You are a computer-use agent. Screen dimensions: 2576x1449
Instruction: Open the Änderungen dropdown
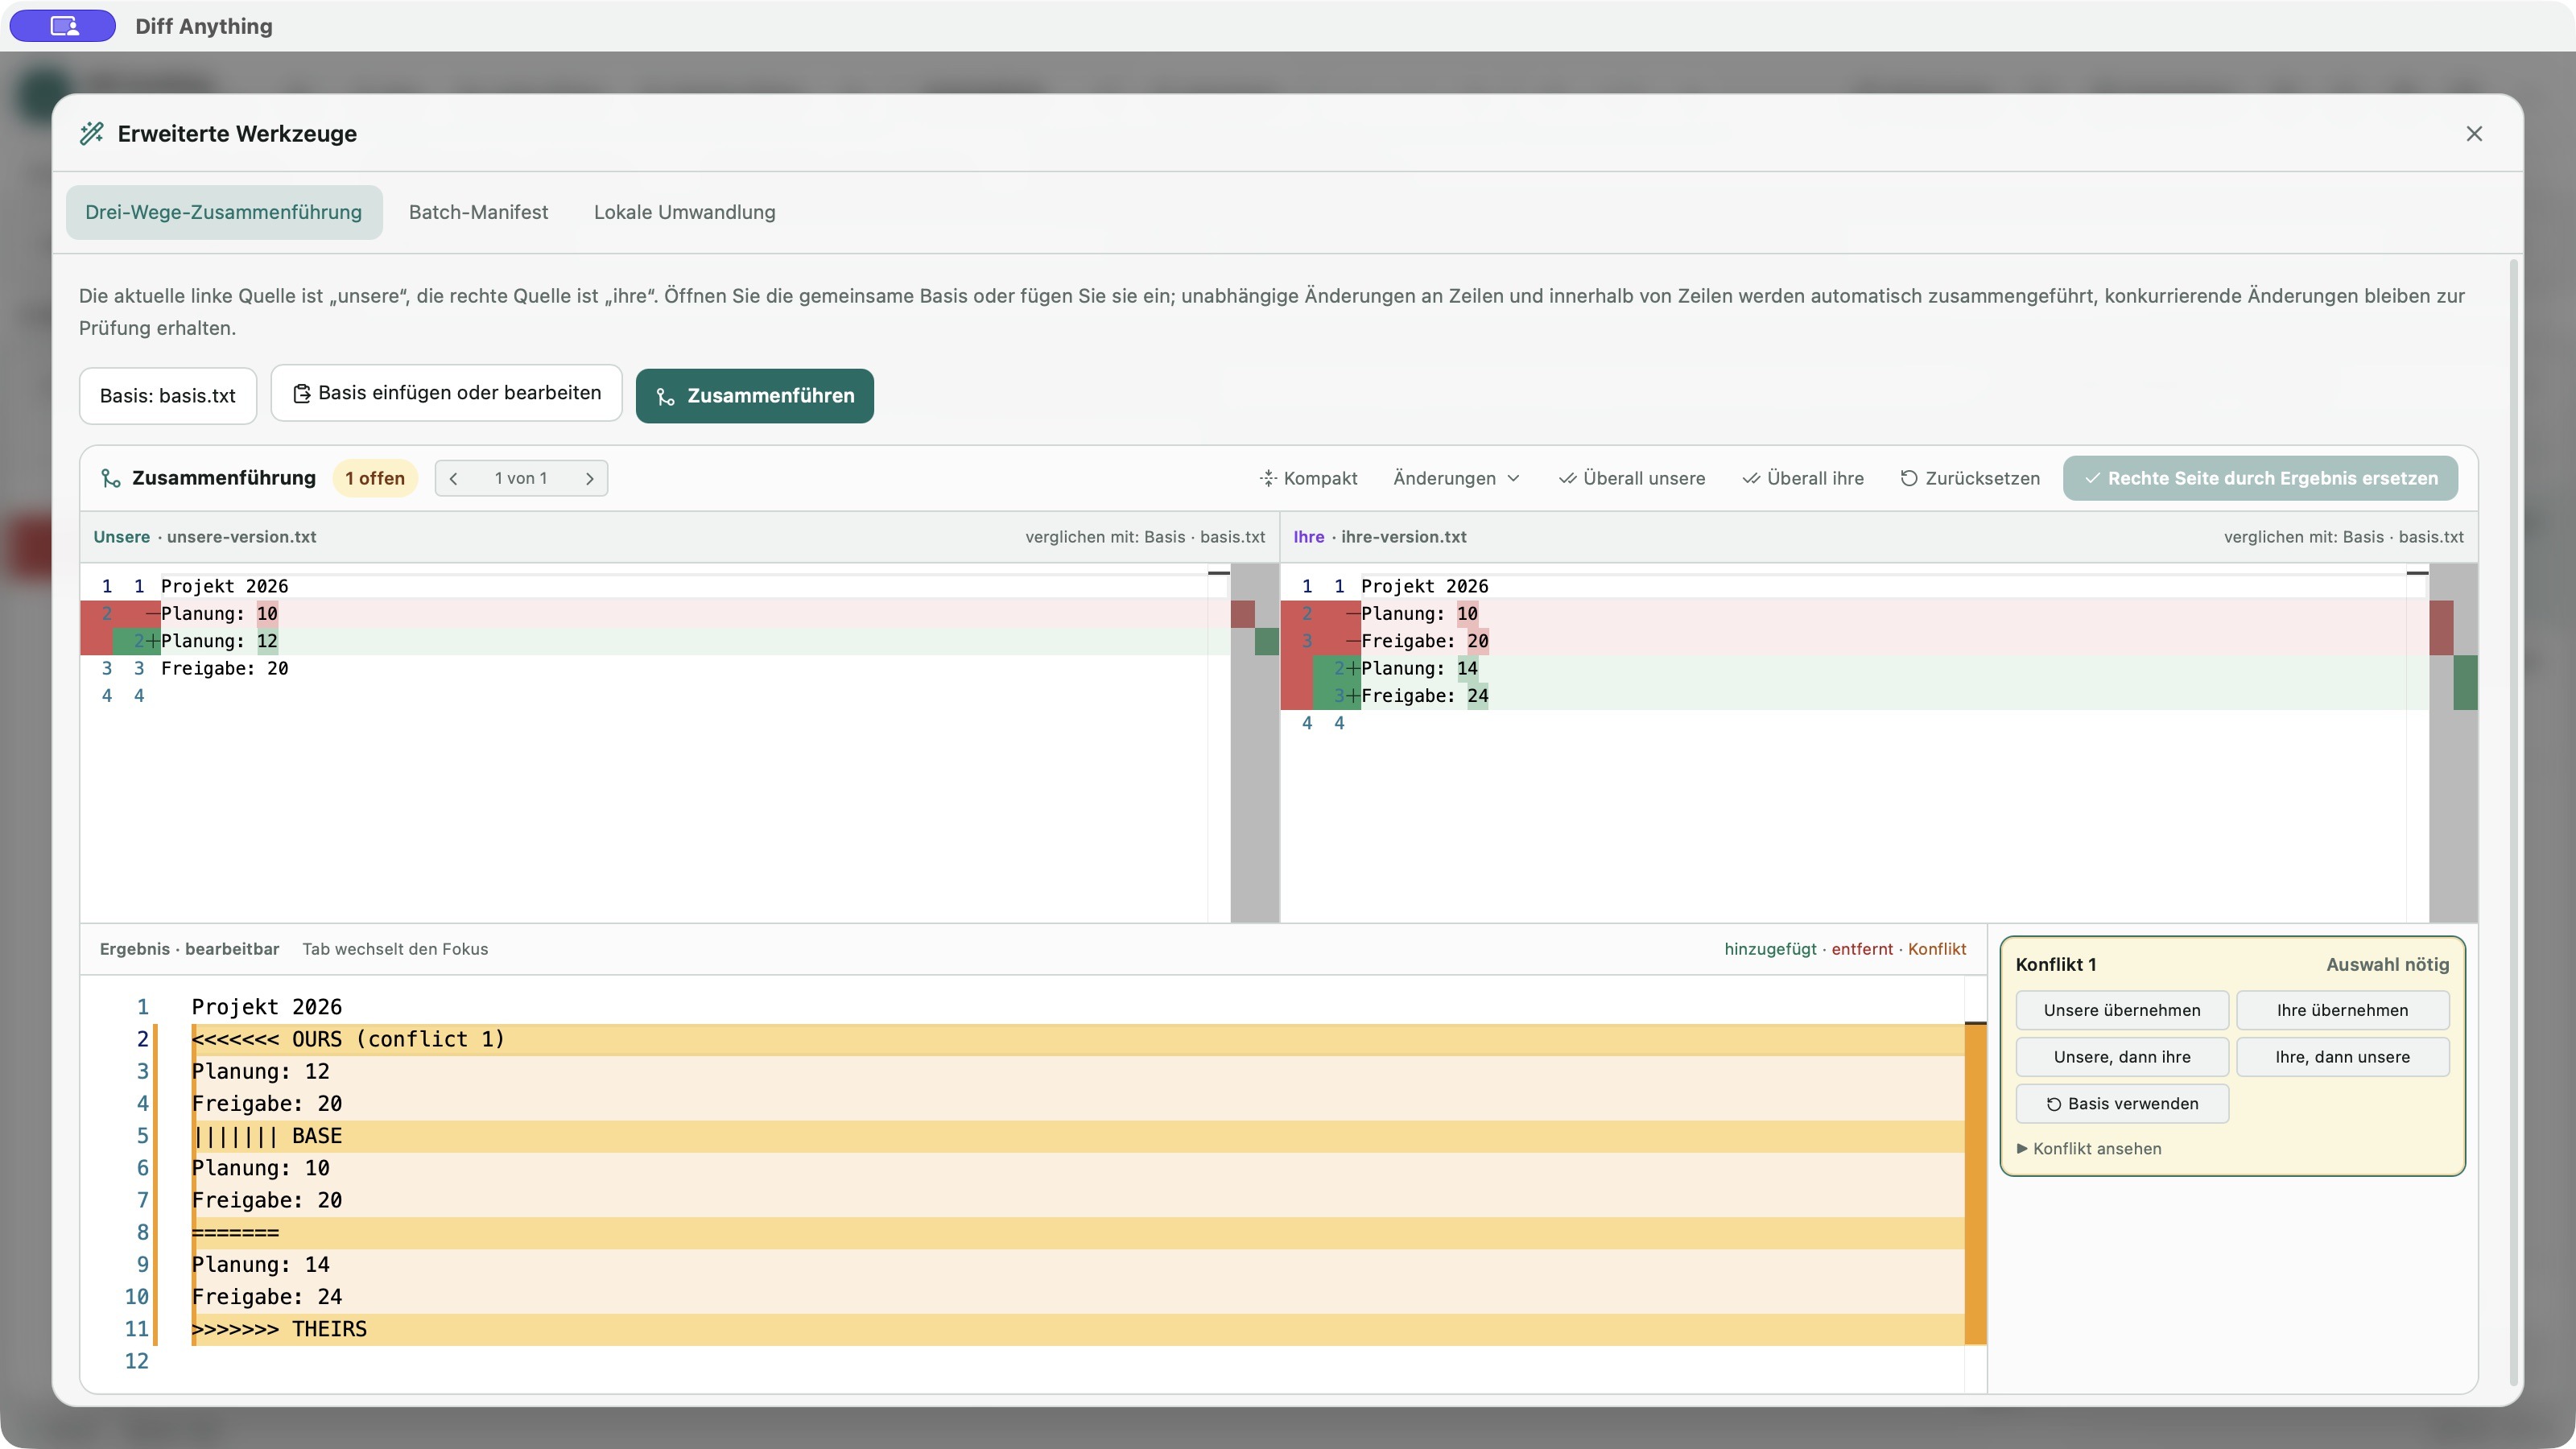pos(1456,478)
